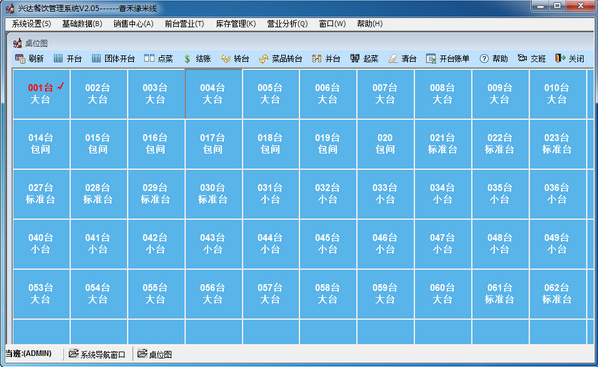Select table 017台 包间
The width and height of the screenshot is (598, 367).
(x=214, y=144)
